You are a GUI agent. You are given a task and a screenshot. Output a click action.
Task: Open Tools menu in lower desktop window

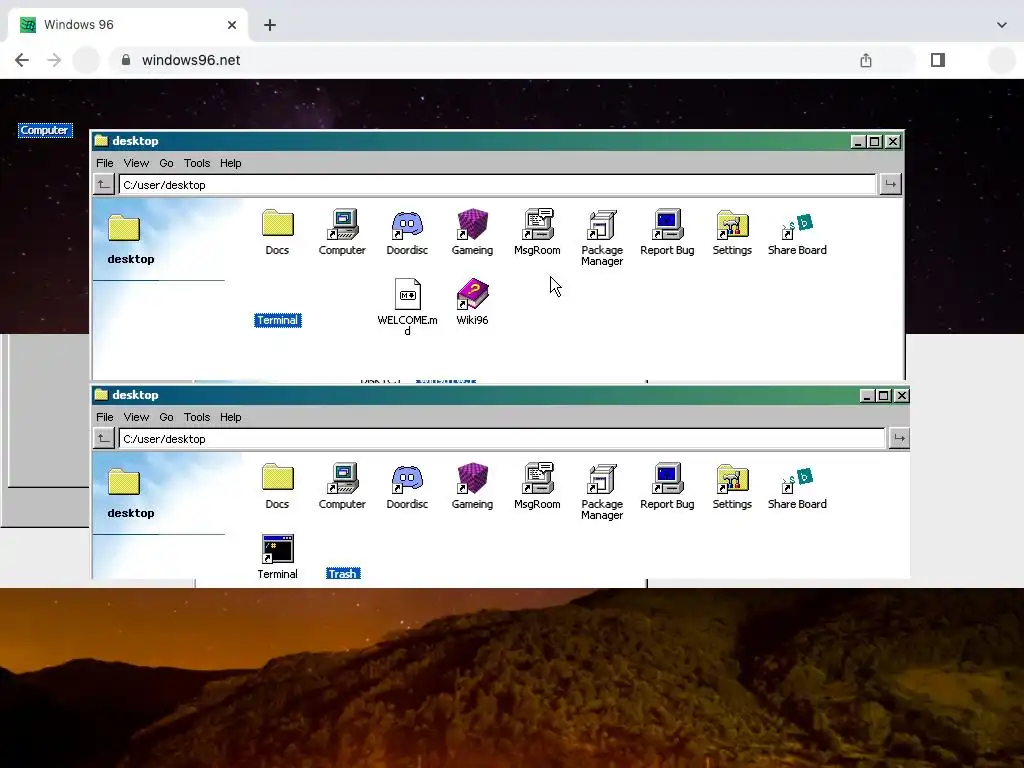coord(197,417)
